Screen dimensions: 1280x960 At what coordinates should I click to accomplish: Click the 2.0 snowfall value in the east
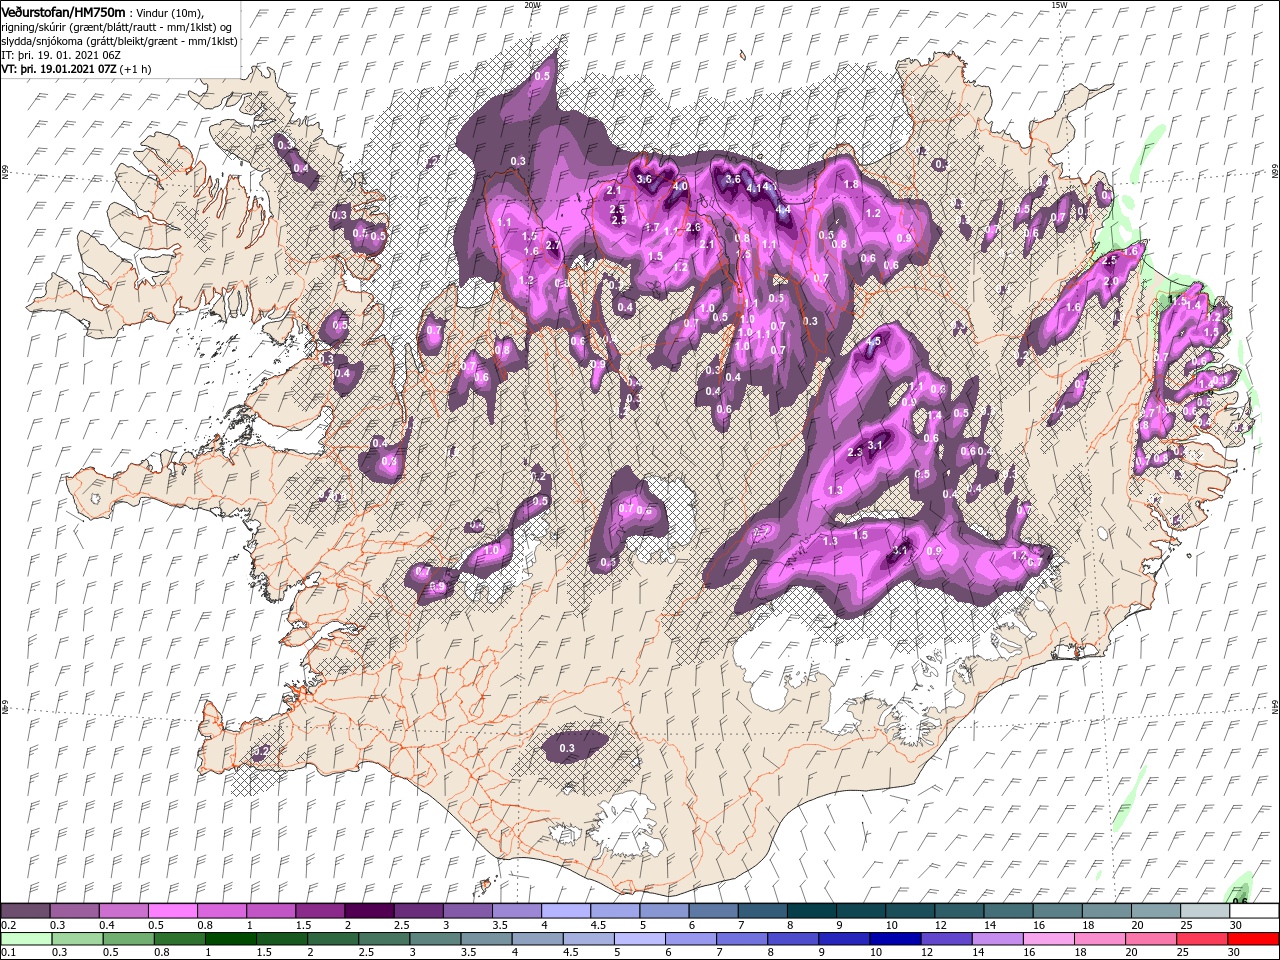click(1110, 282)
